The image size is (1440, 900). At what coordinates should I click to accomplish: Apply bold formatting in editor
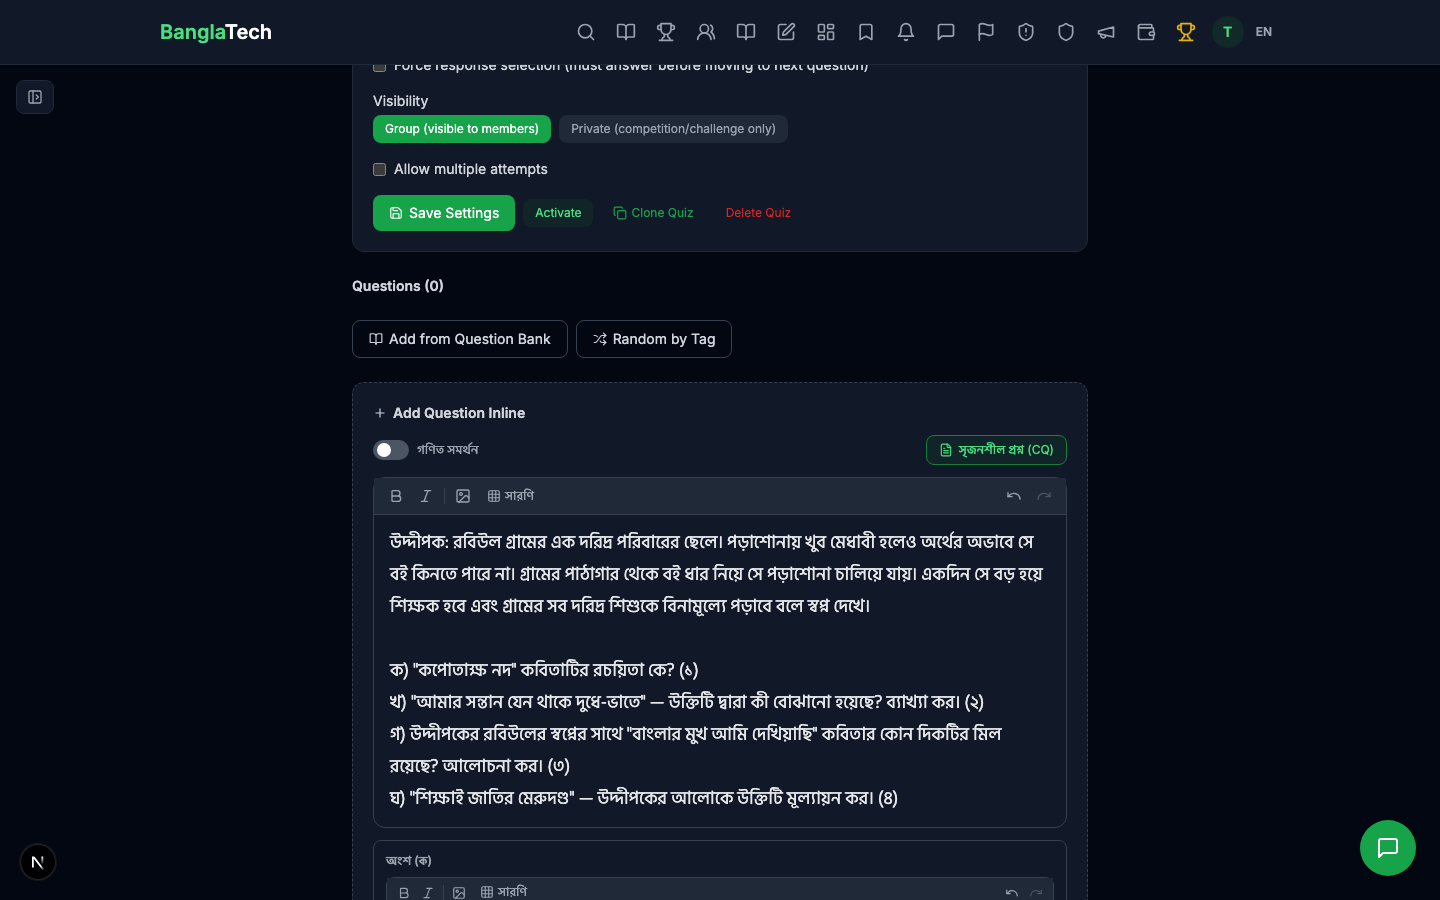(x=396, y=496)
